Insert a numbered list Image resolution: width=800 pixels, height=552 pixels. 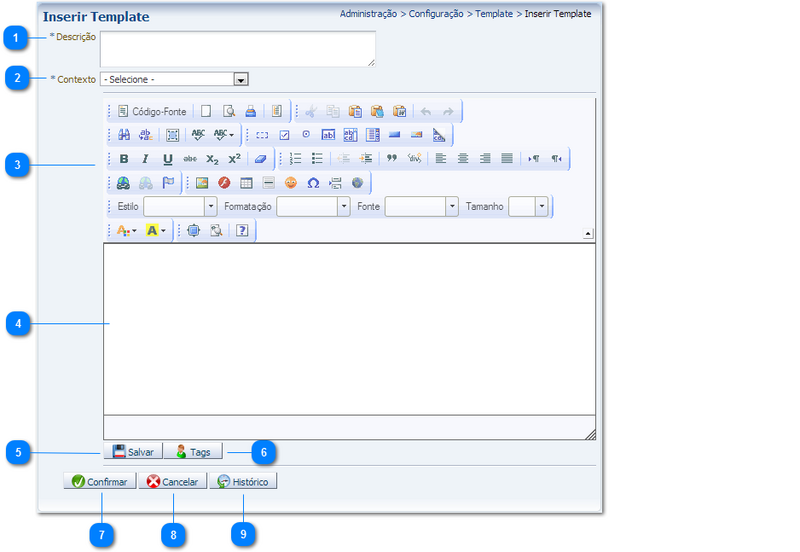pyautogui.click(x=295, y=159)
